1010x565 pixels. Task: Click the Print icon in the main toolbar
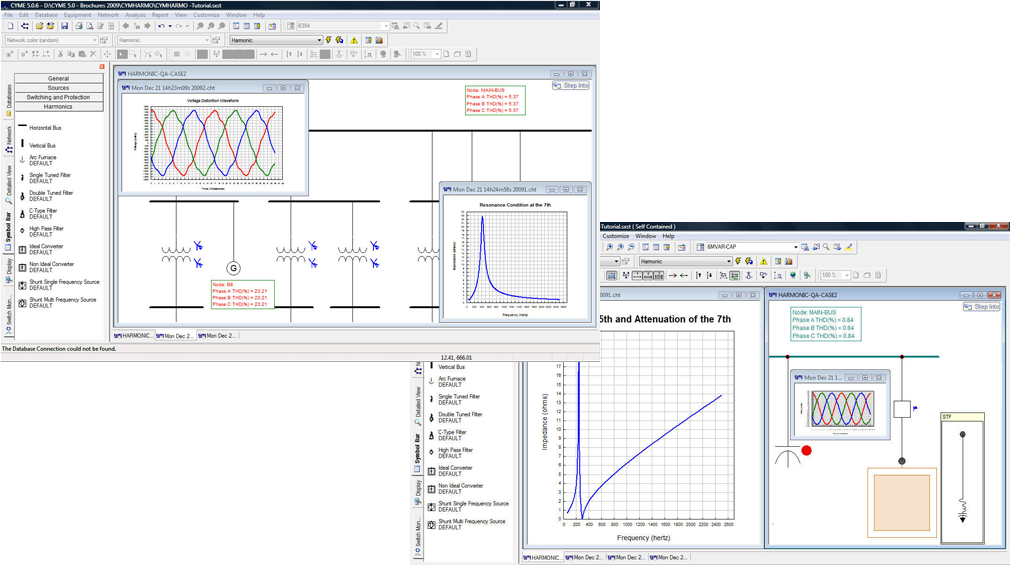click(79, 26)
